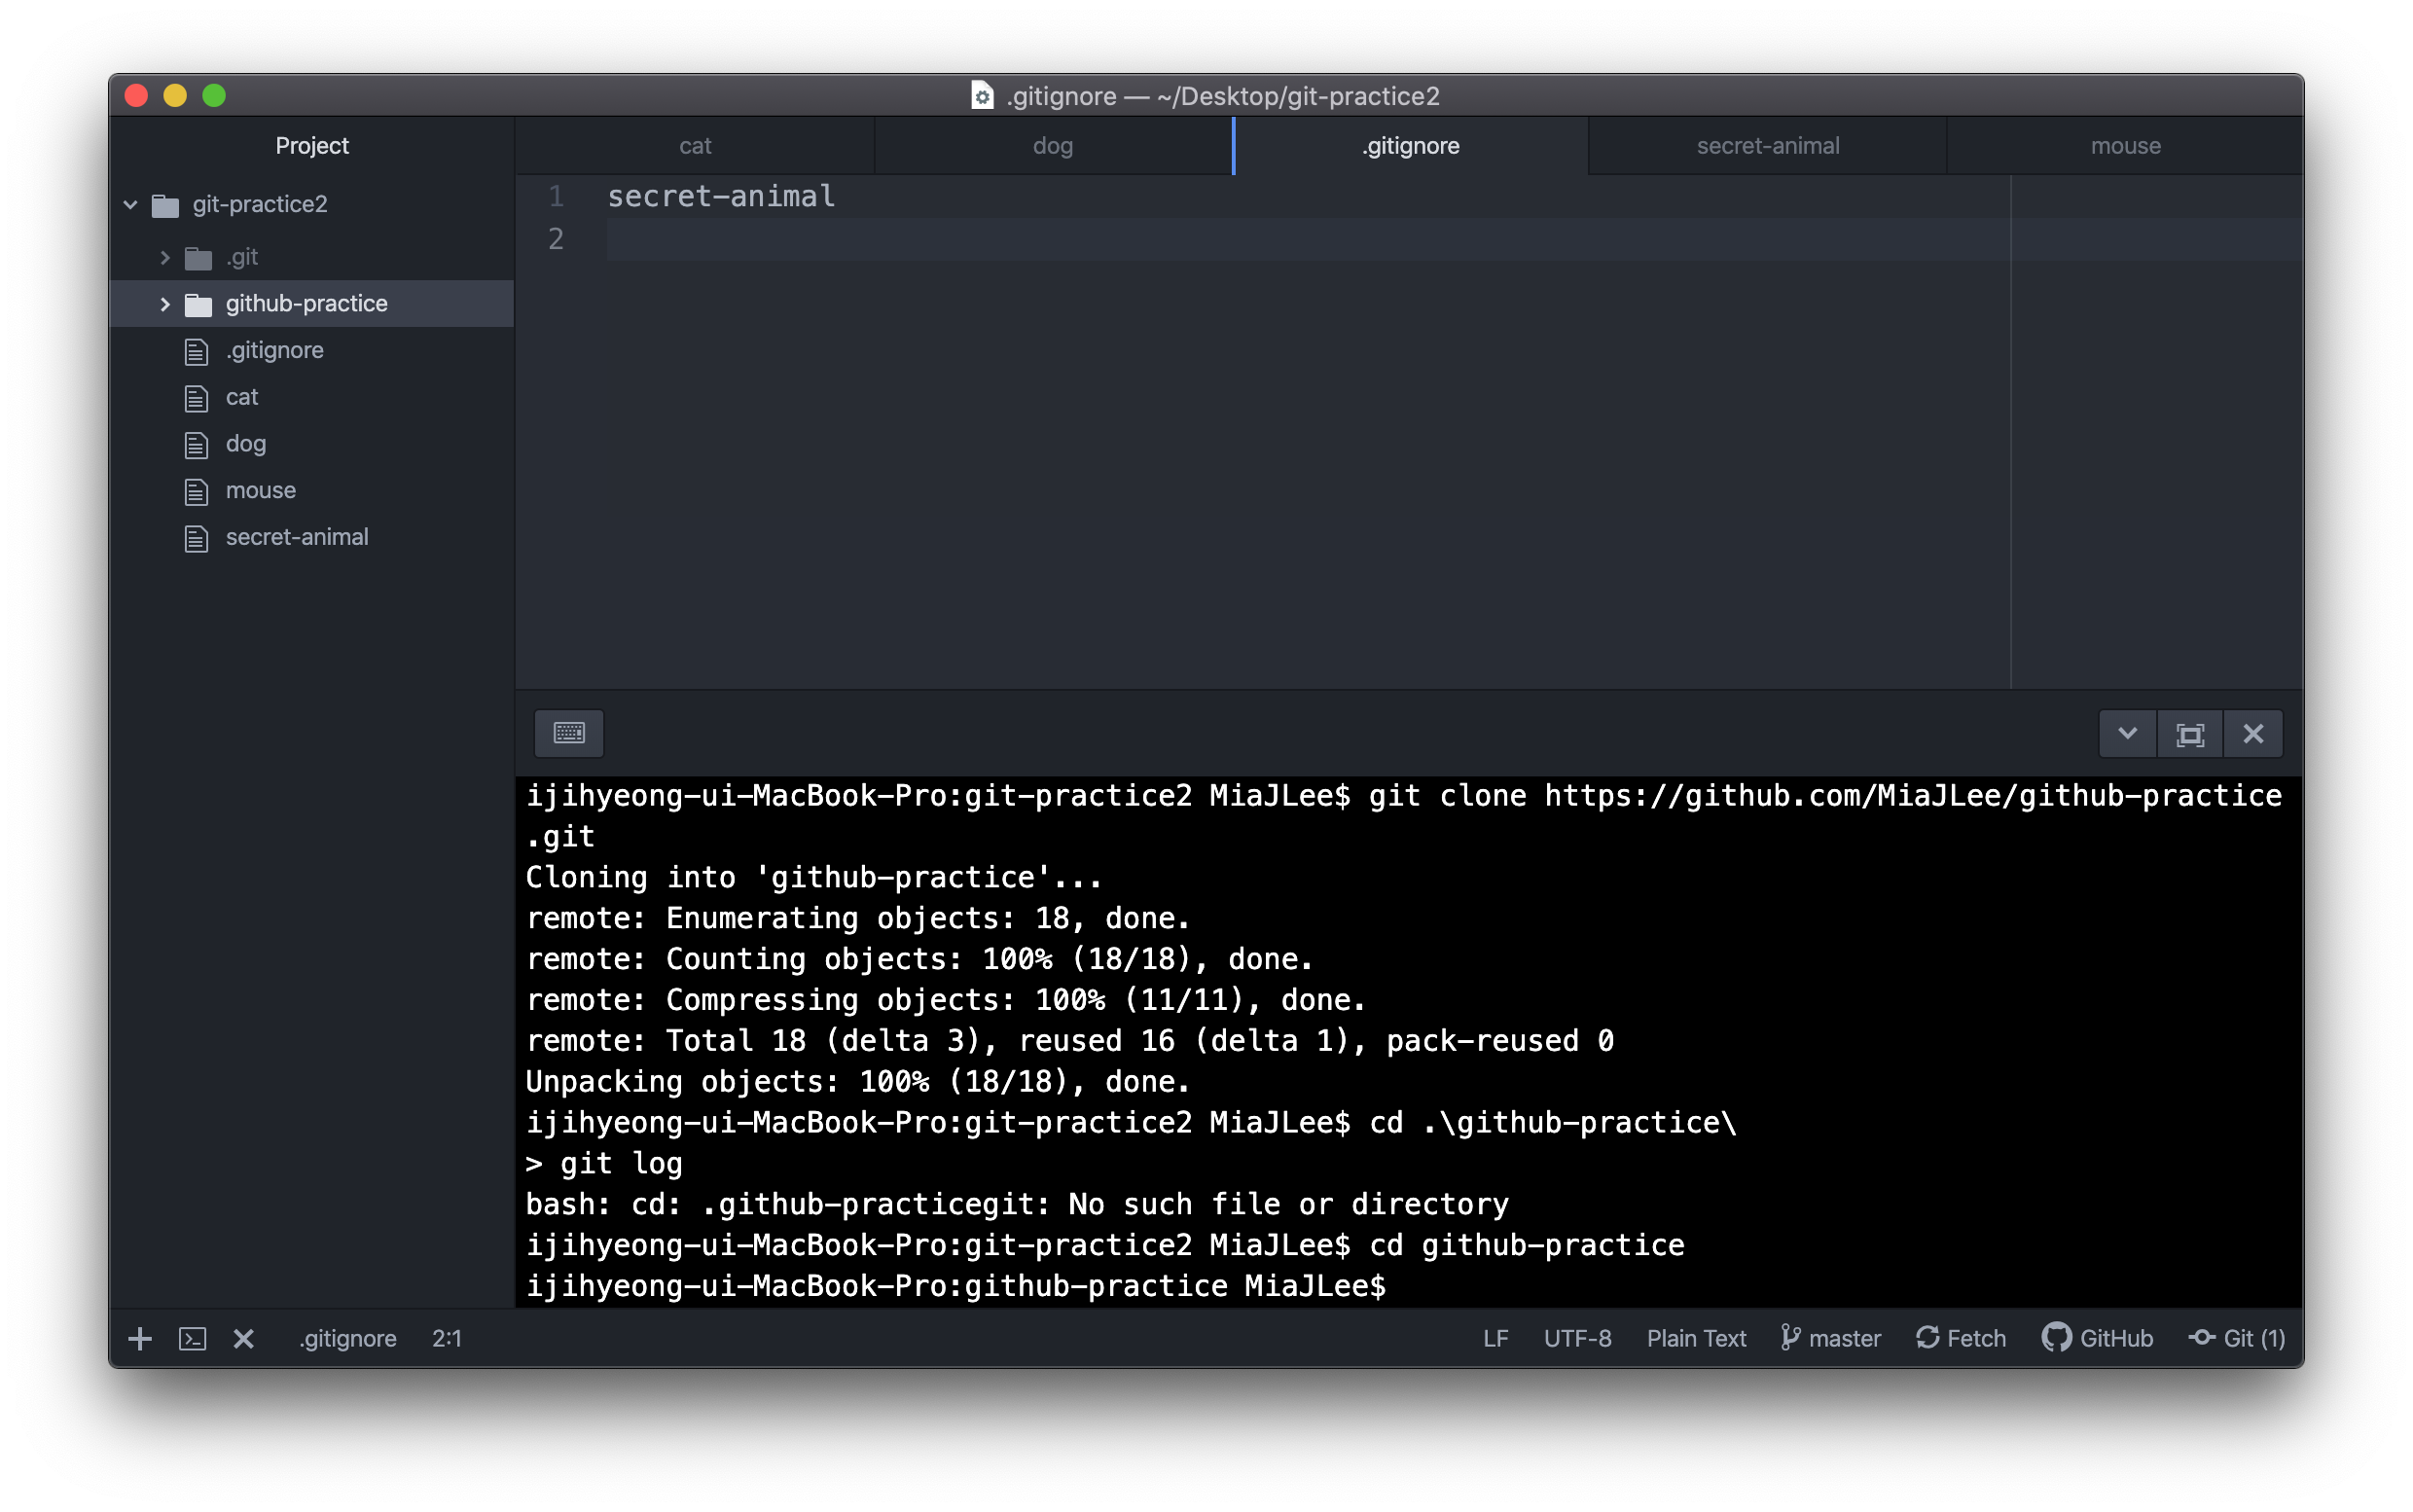The width and height of the screenshot is (2413, 1512).
Task: Expand the .git folder
Action: (165, 258)
